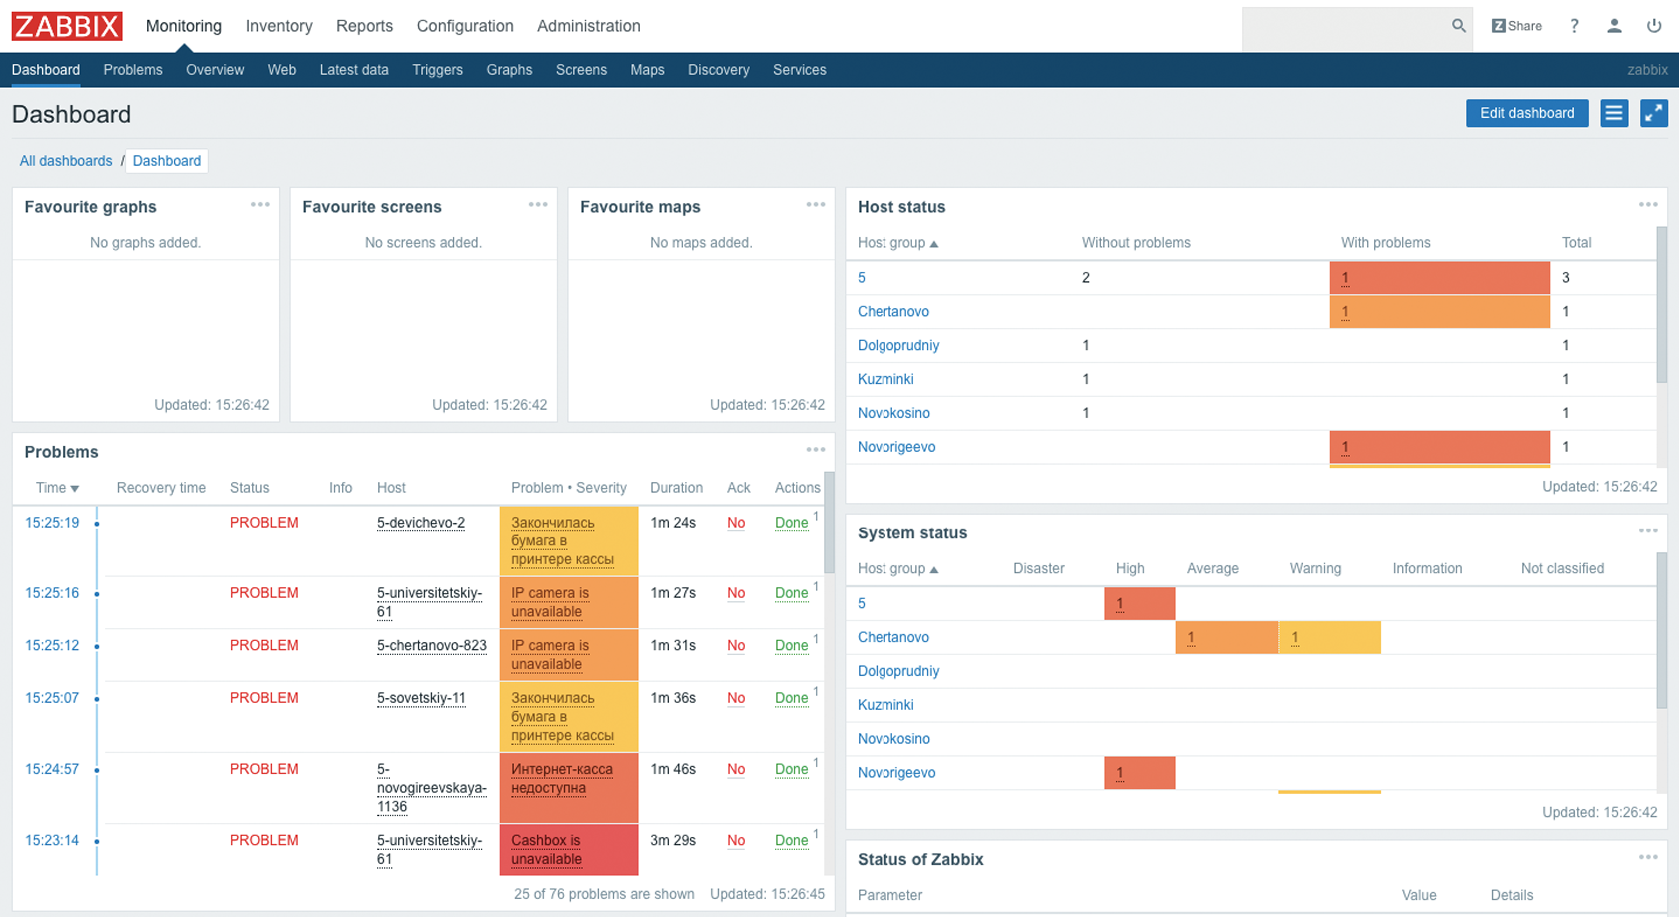This screenshot has height=917, width=1680.
Task: Acknowledge the 15:25:16 problem via No
Action: point(736,593)
